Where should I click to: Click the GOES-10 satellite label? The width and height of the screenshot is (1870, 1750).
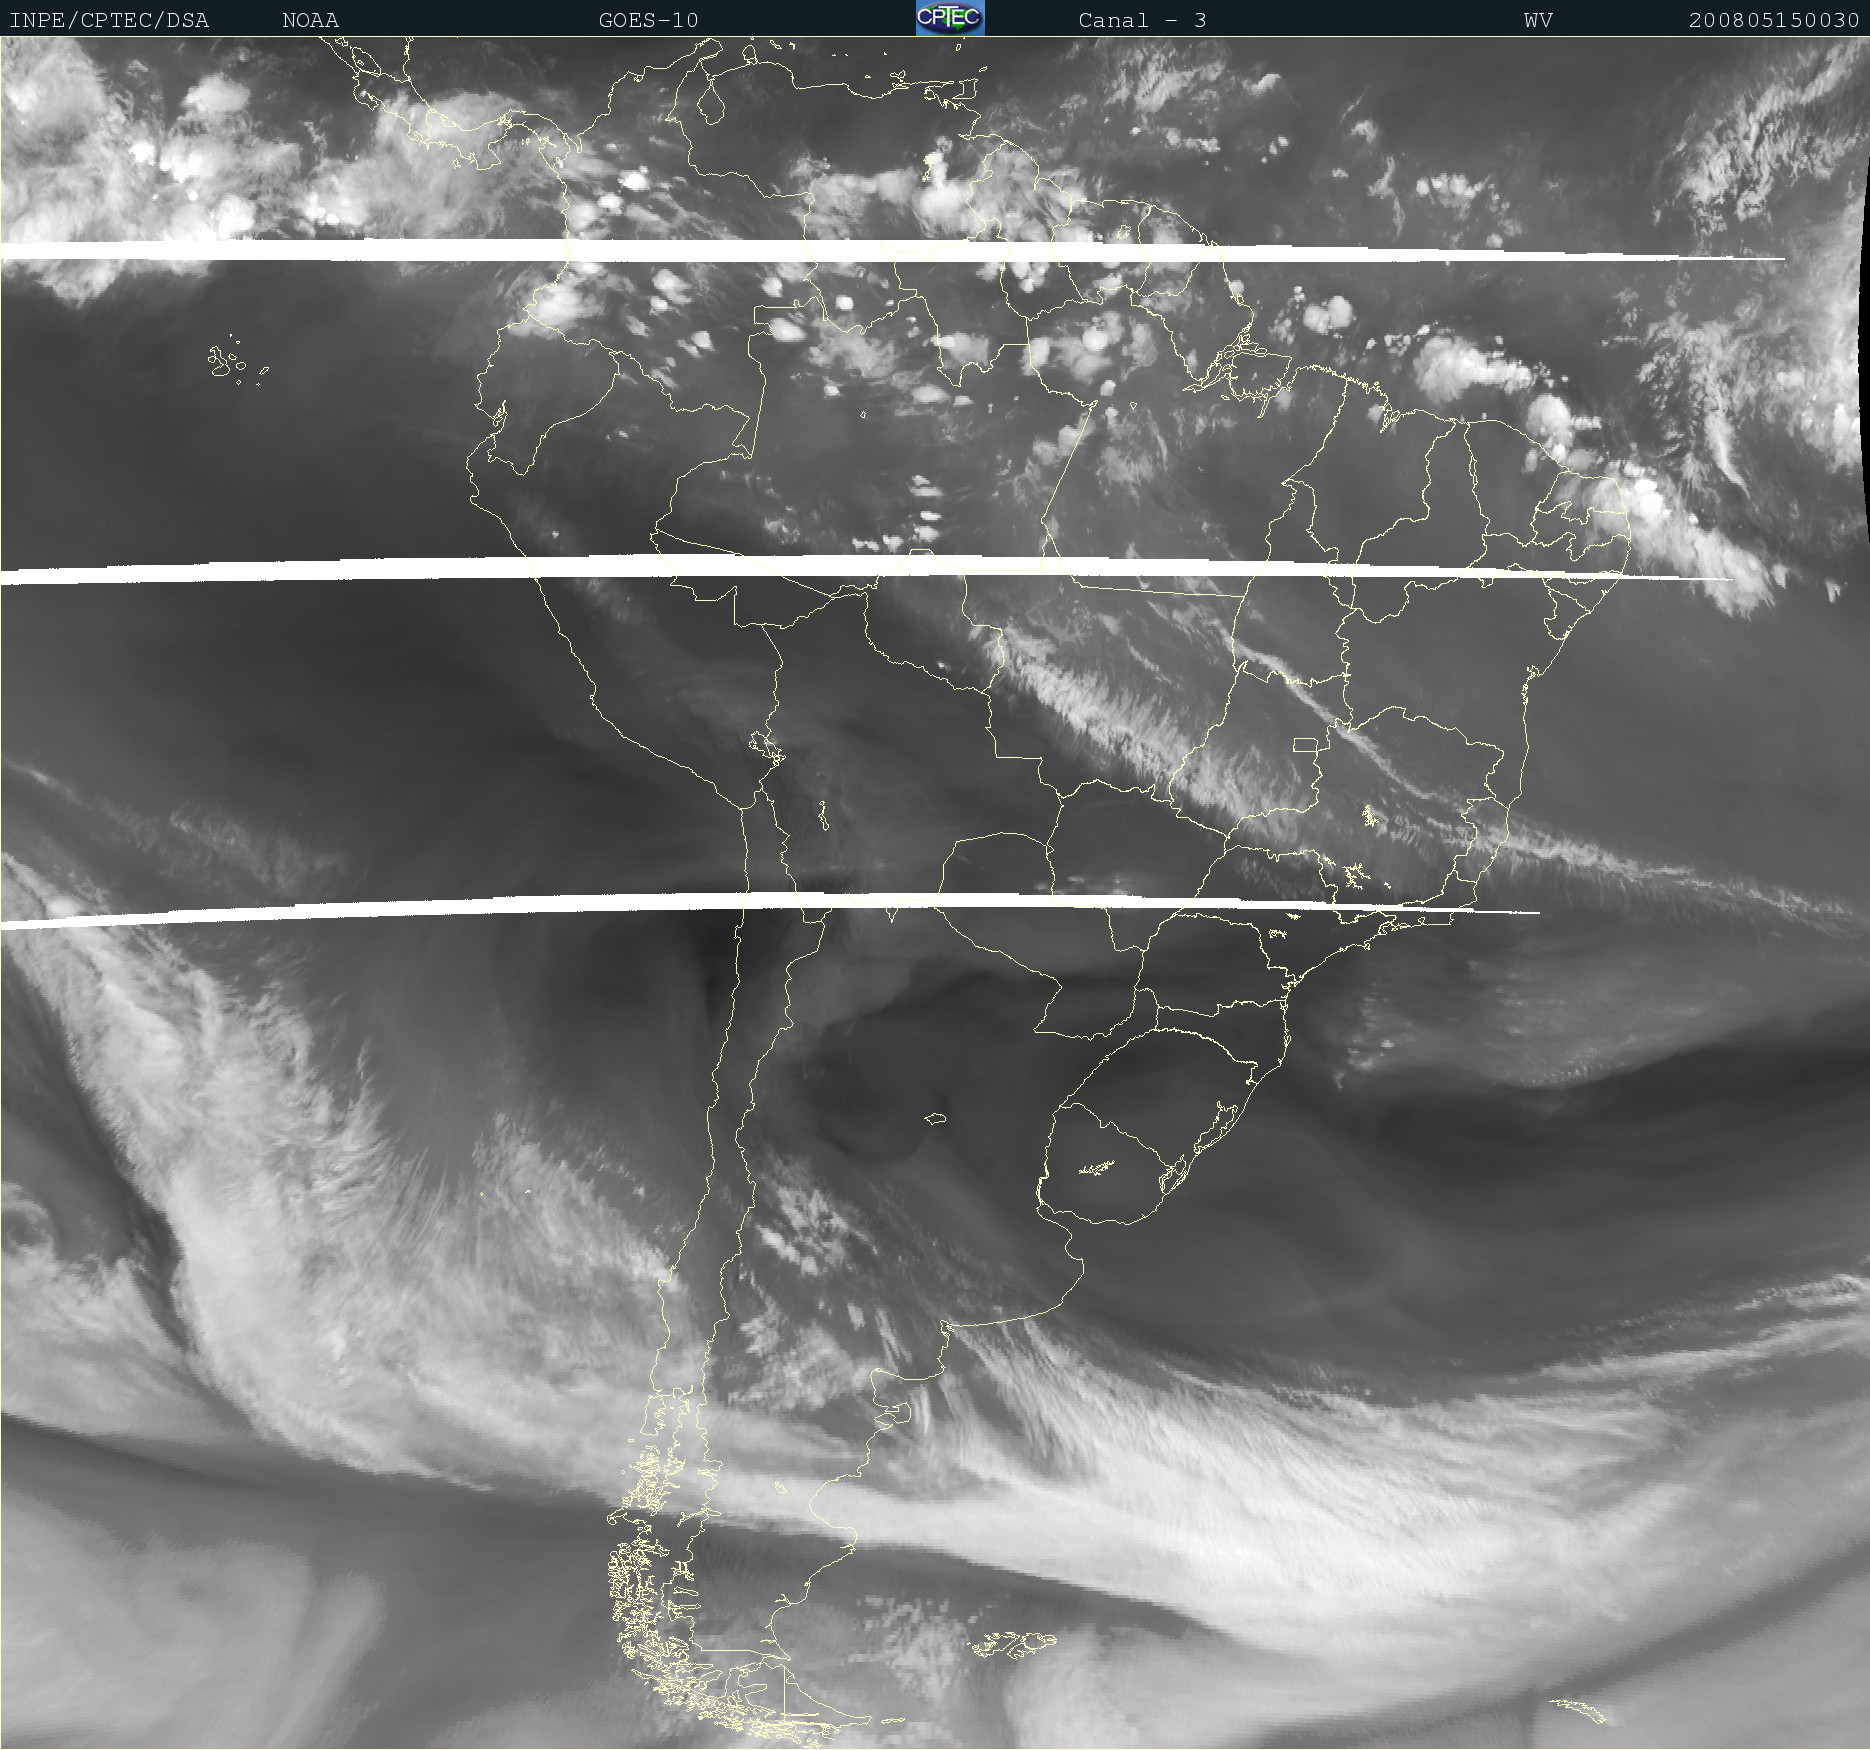click(x=648, y=20)
